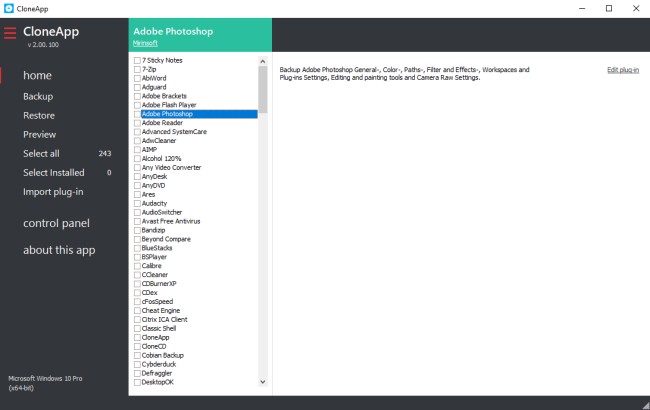Select Restore in the sidebar
Viewport: 650px width, 410px height.
click(x=39, y=116)
